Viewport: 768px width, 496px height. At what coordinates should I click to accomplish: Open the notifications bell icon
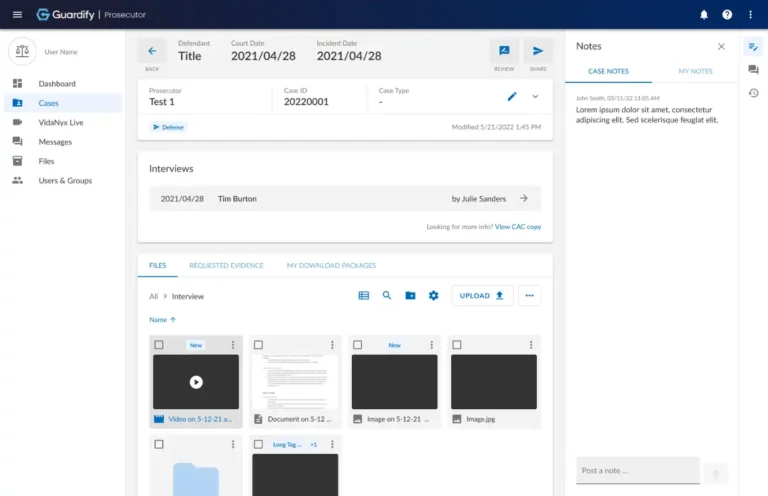tap(703, 14)
